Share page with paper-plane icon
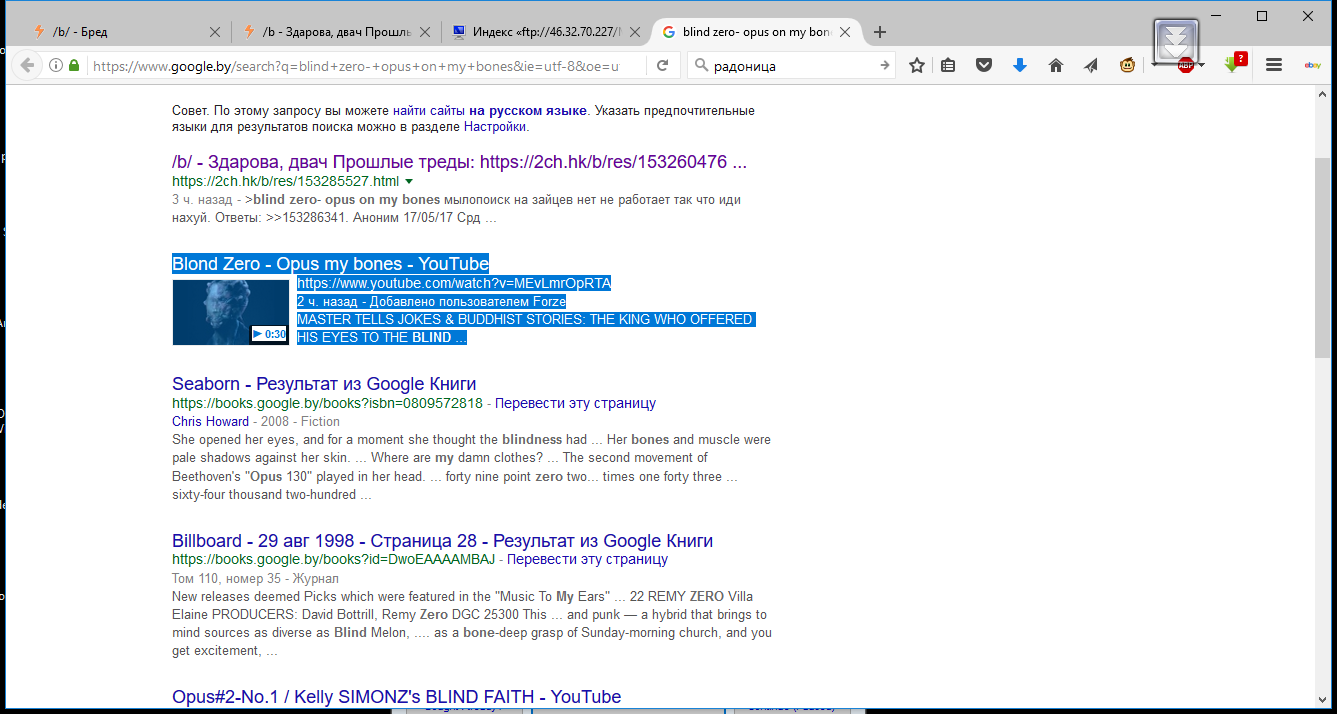Viewport: 1337px width, 714px height. [1091, 66]
